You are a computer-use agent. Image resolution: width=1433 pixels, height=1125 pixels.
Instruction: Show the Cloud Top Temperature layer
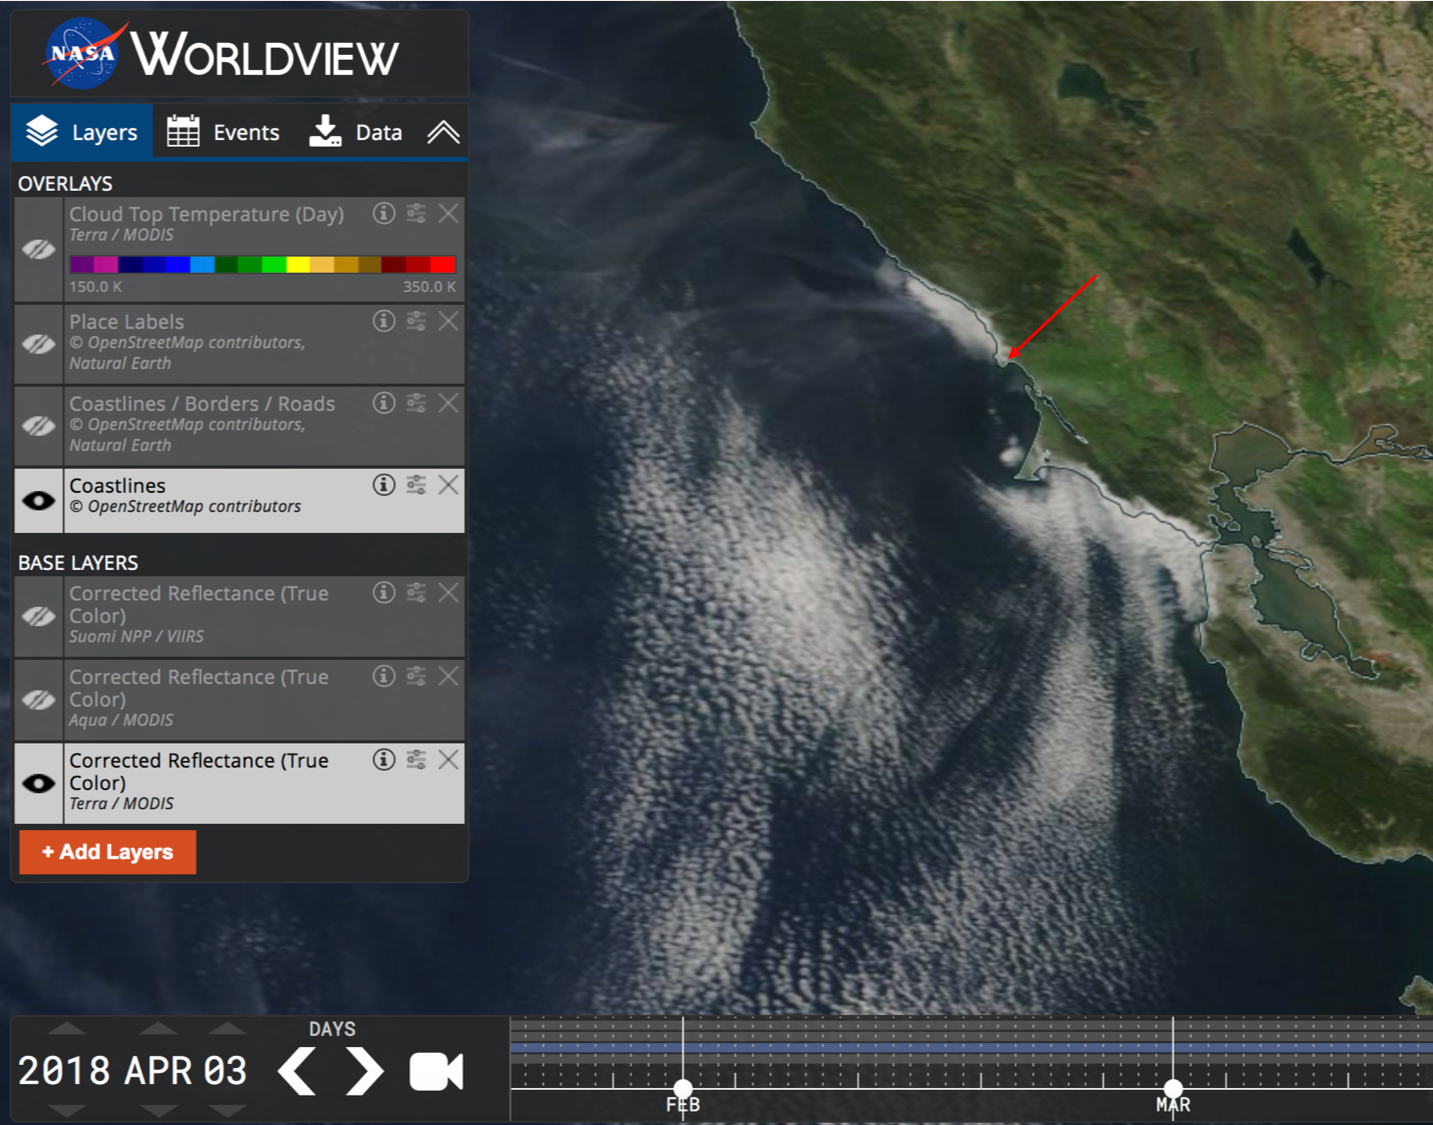point(39,249)
